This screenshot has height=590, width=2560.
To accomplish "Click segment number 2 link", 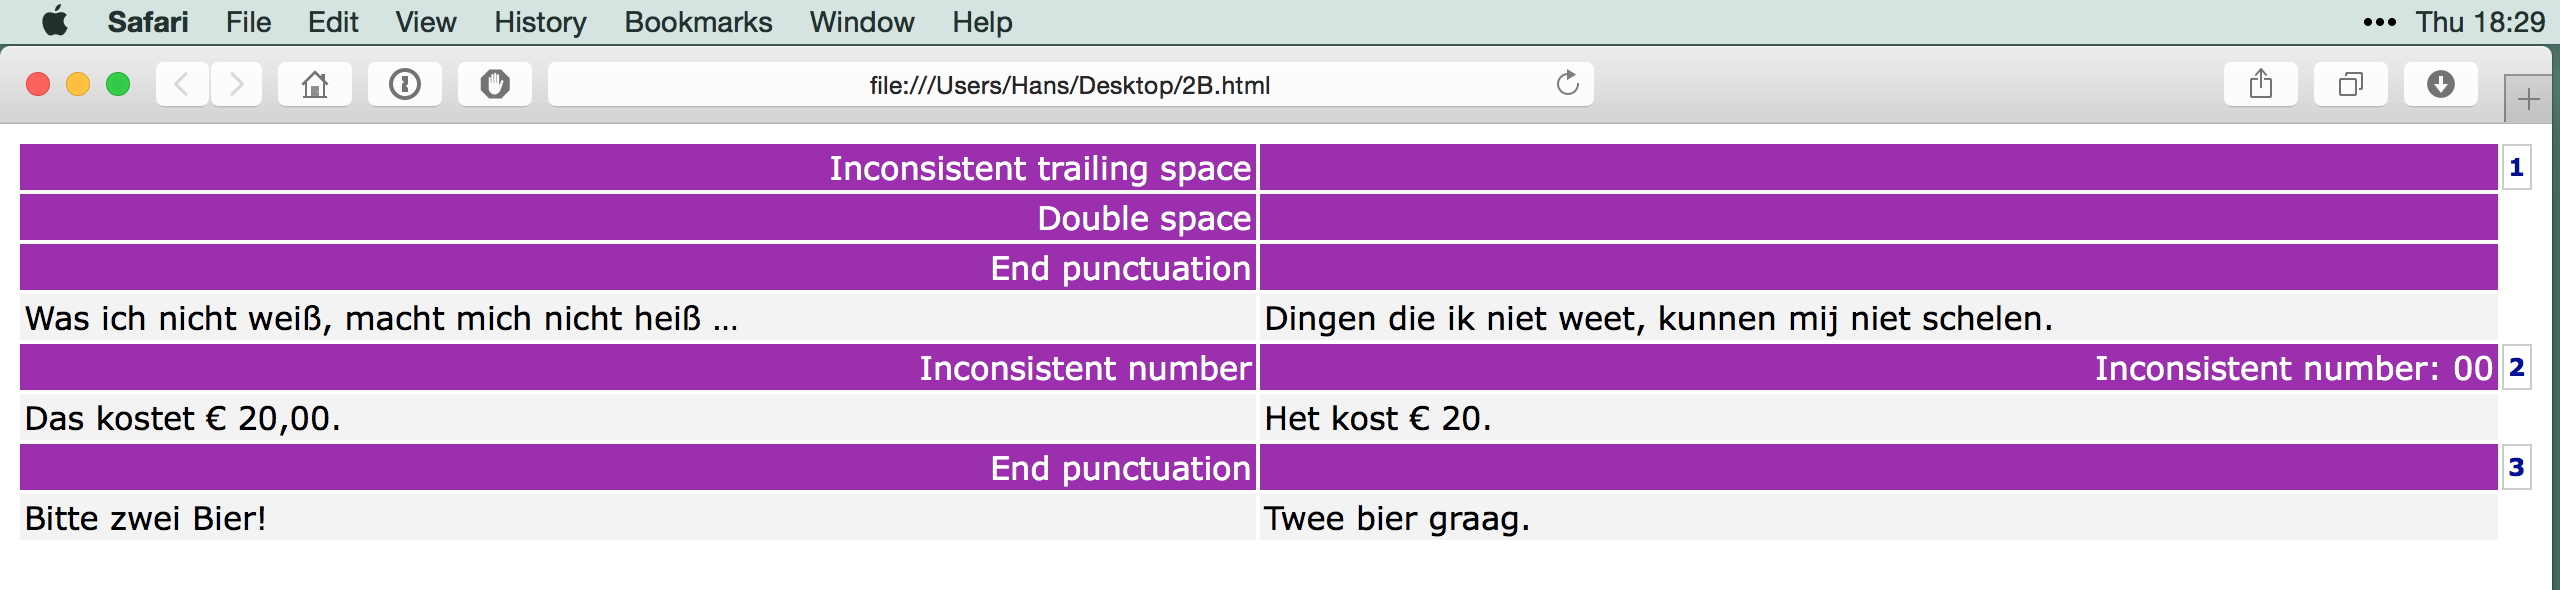I will (x=2516, y=368).
